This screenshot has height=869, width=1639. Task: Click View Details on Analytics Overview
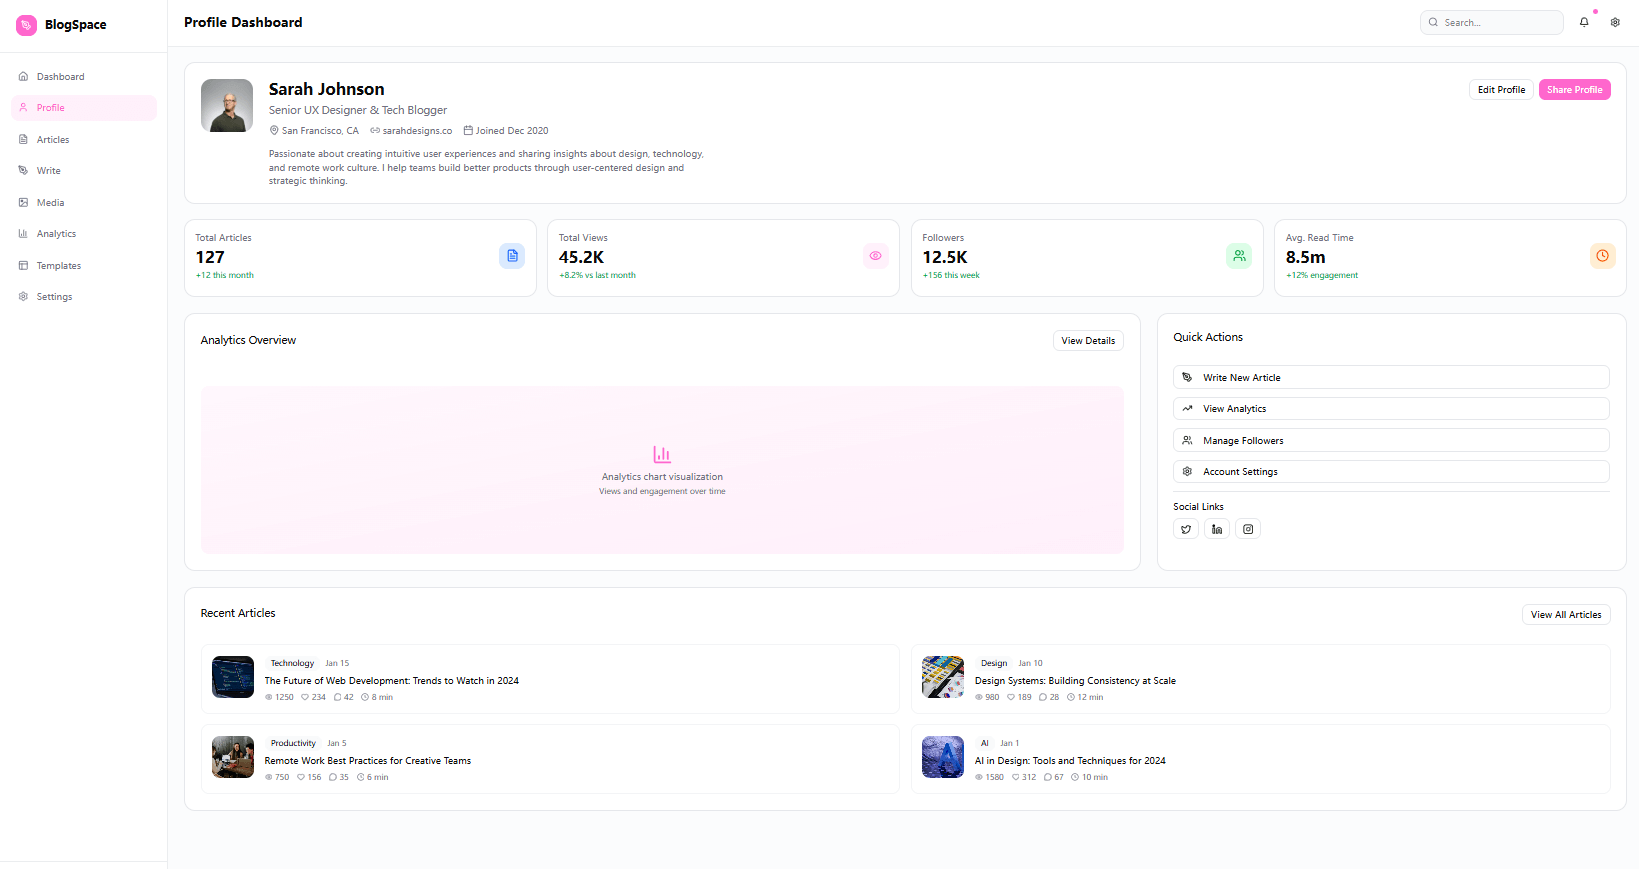pyautogui.click(x=1088, y=341)
